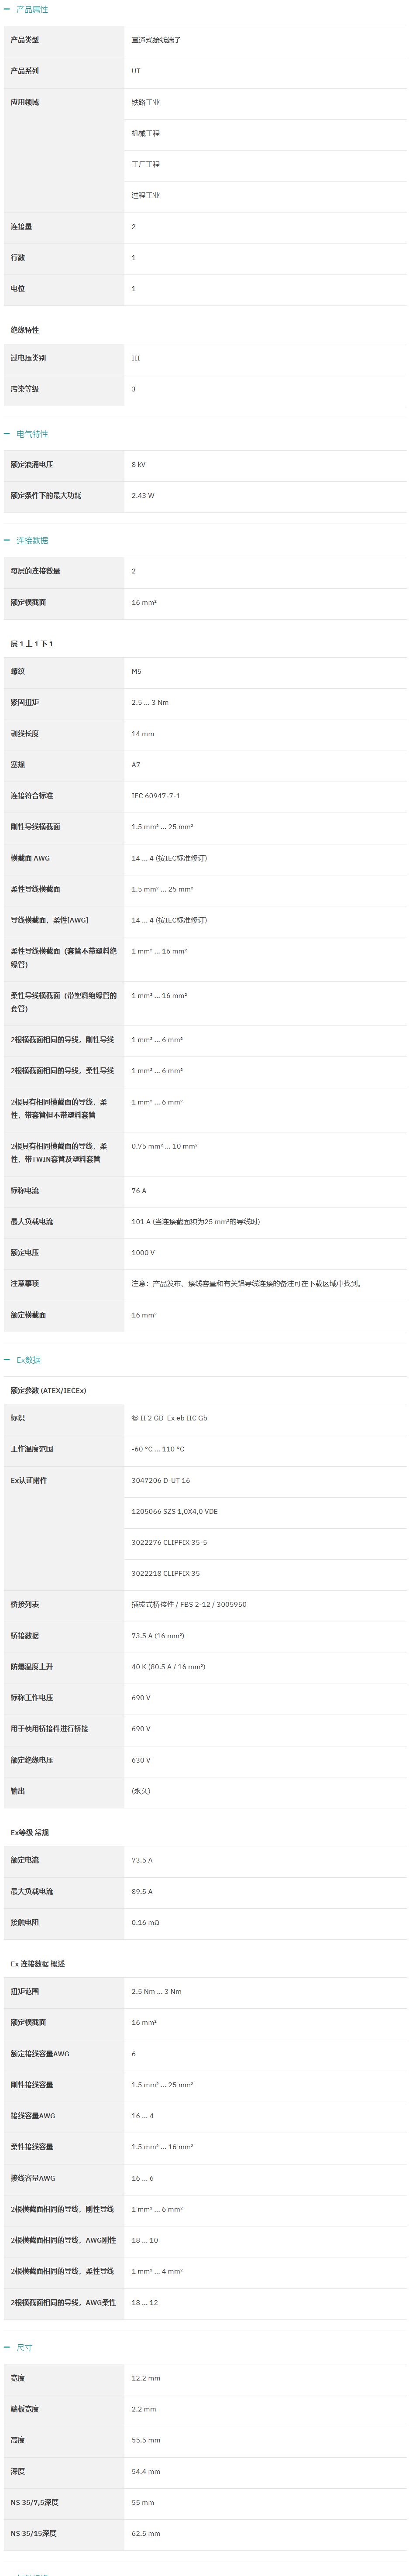The width and height of the screenshot is (409, 2576).
Task: Select the application area 机械工程
Action: pos(145,133)
